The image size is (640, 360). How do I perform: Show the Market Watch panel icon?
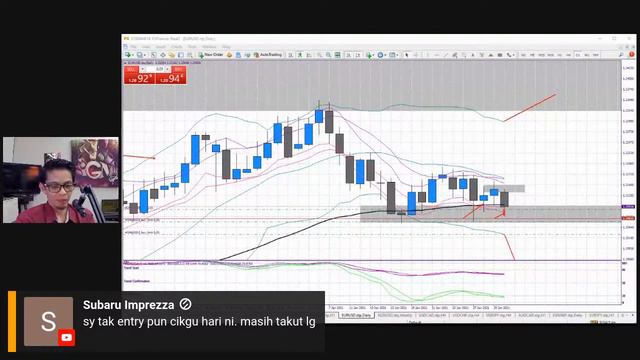click(x=153, y=55)
